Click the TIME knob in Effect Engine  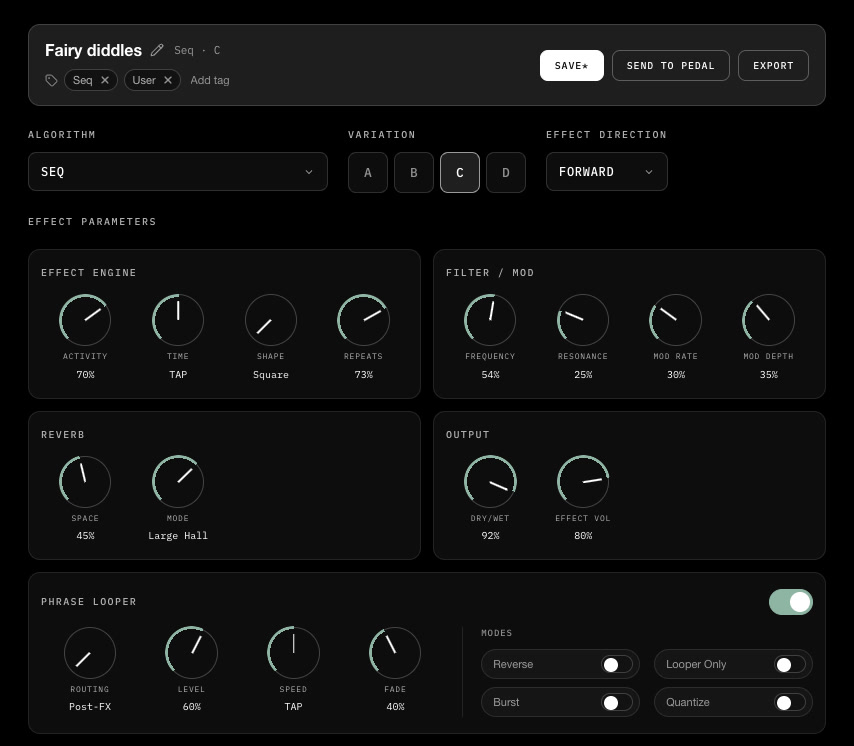[x=178, y=320]
